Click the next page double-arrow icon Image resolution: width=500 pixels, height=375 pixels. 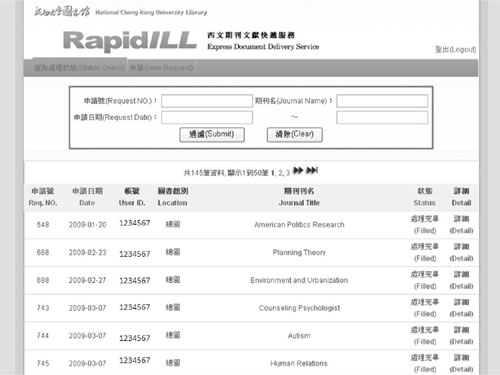pyautogui.click(x=298, y=171)
